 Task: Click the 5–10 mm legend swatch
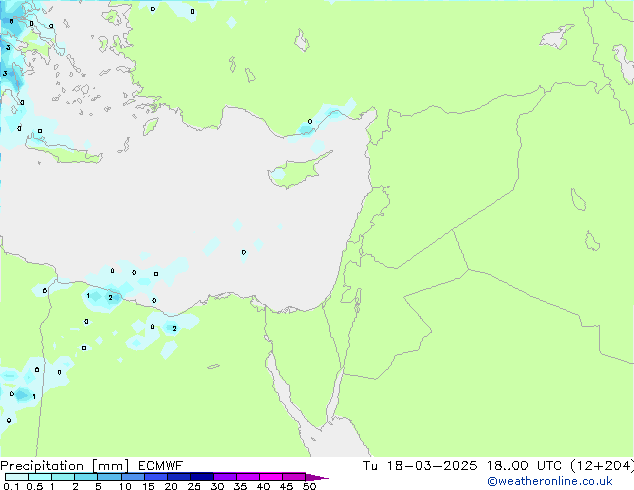[x=109, y=477]
